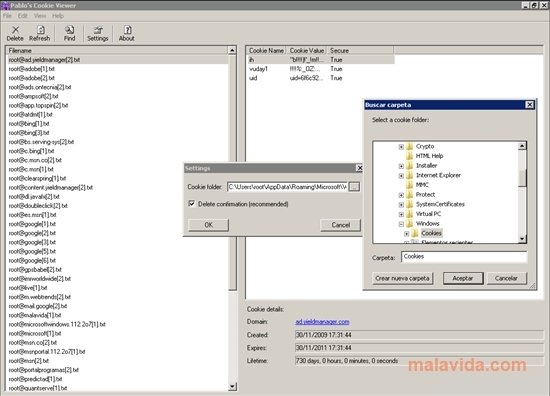550x396 pixels.
Task: Select the uid cookie row
Action: pyautogui.click(x=320, y=78)
